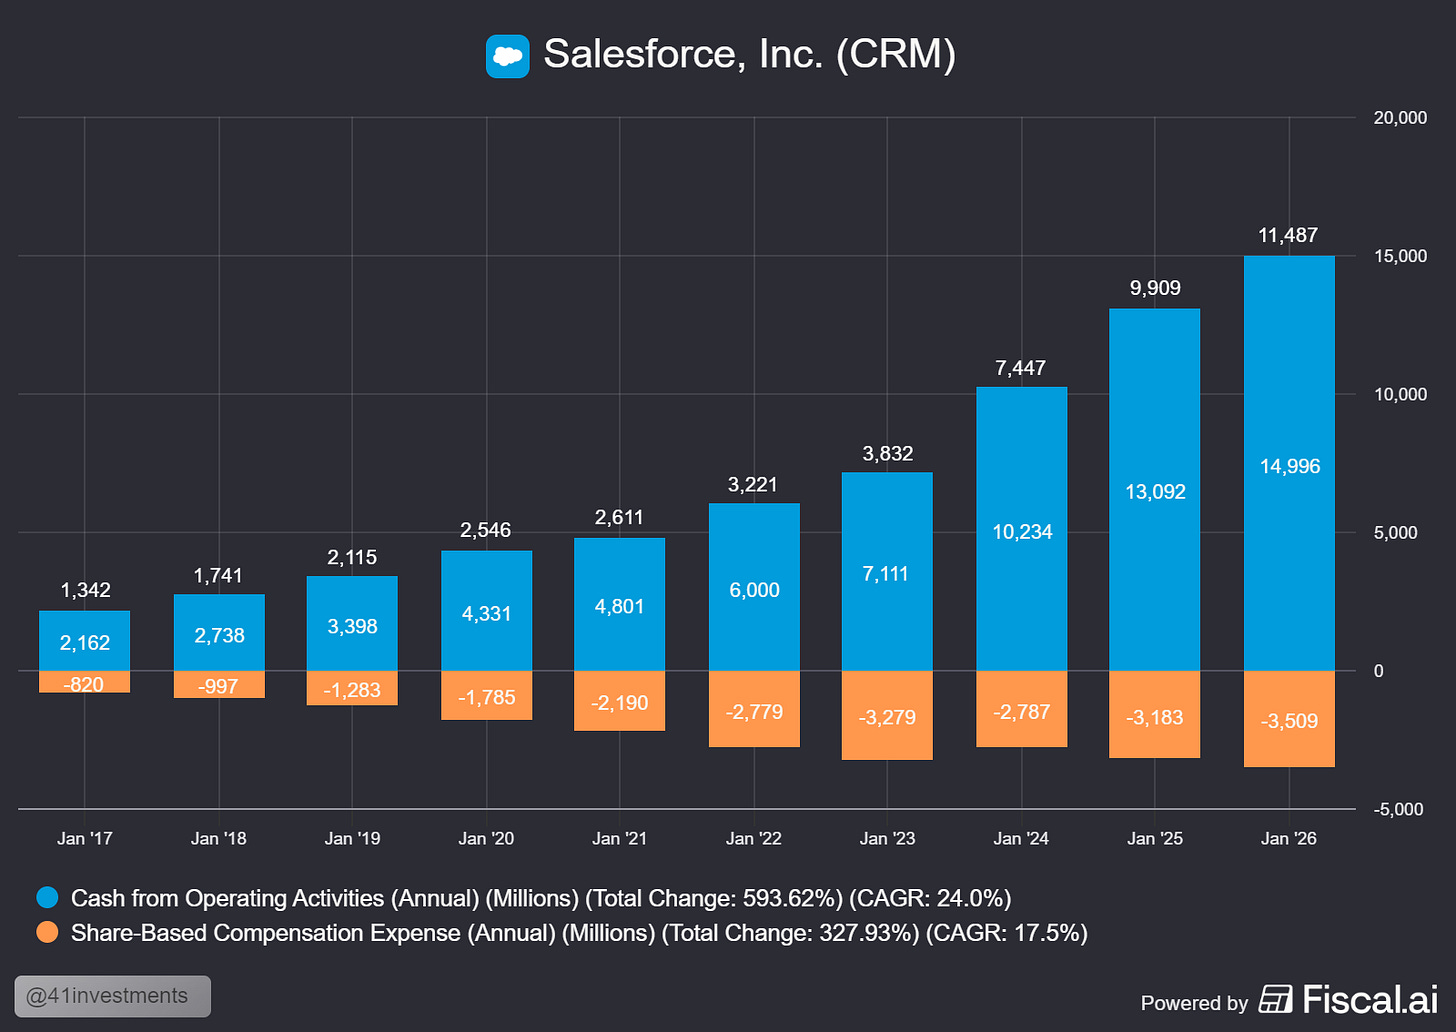Click the "13,092" value in the blue bar
Viewport: 1456px width, 1032px height.
(x=1155, y=492)
